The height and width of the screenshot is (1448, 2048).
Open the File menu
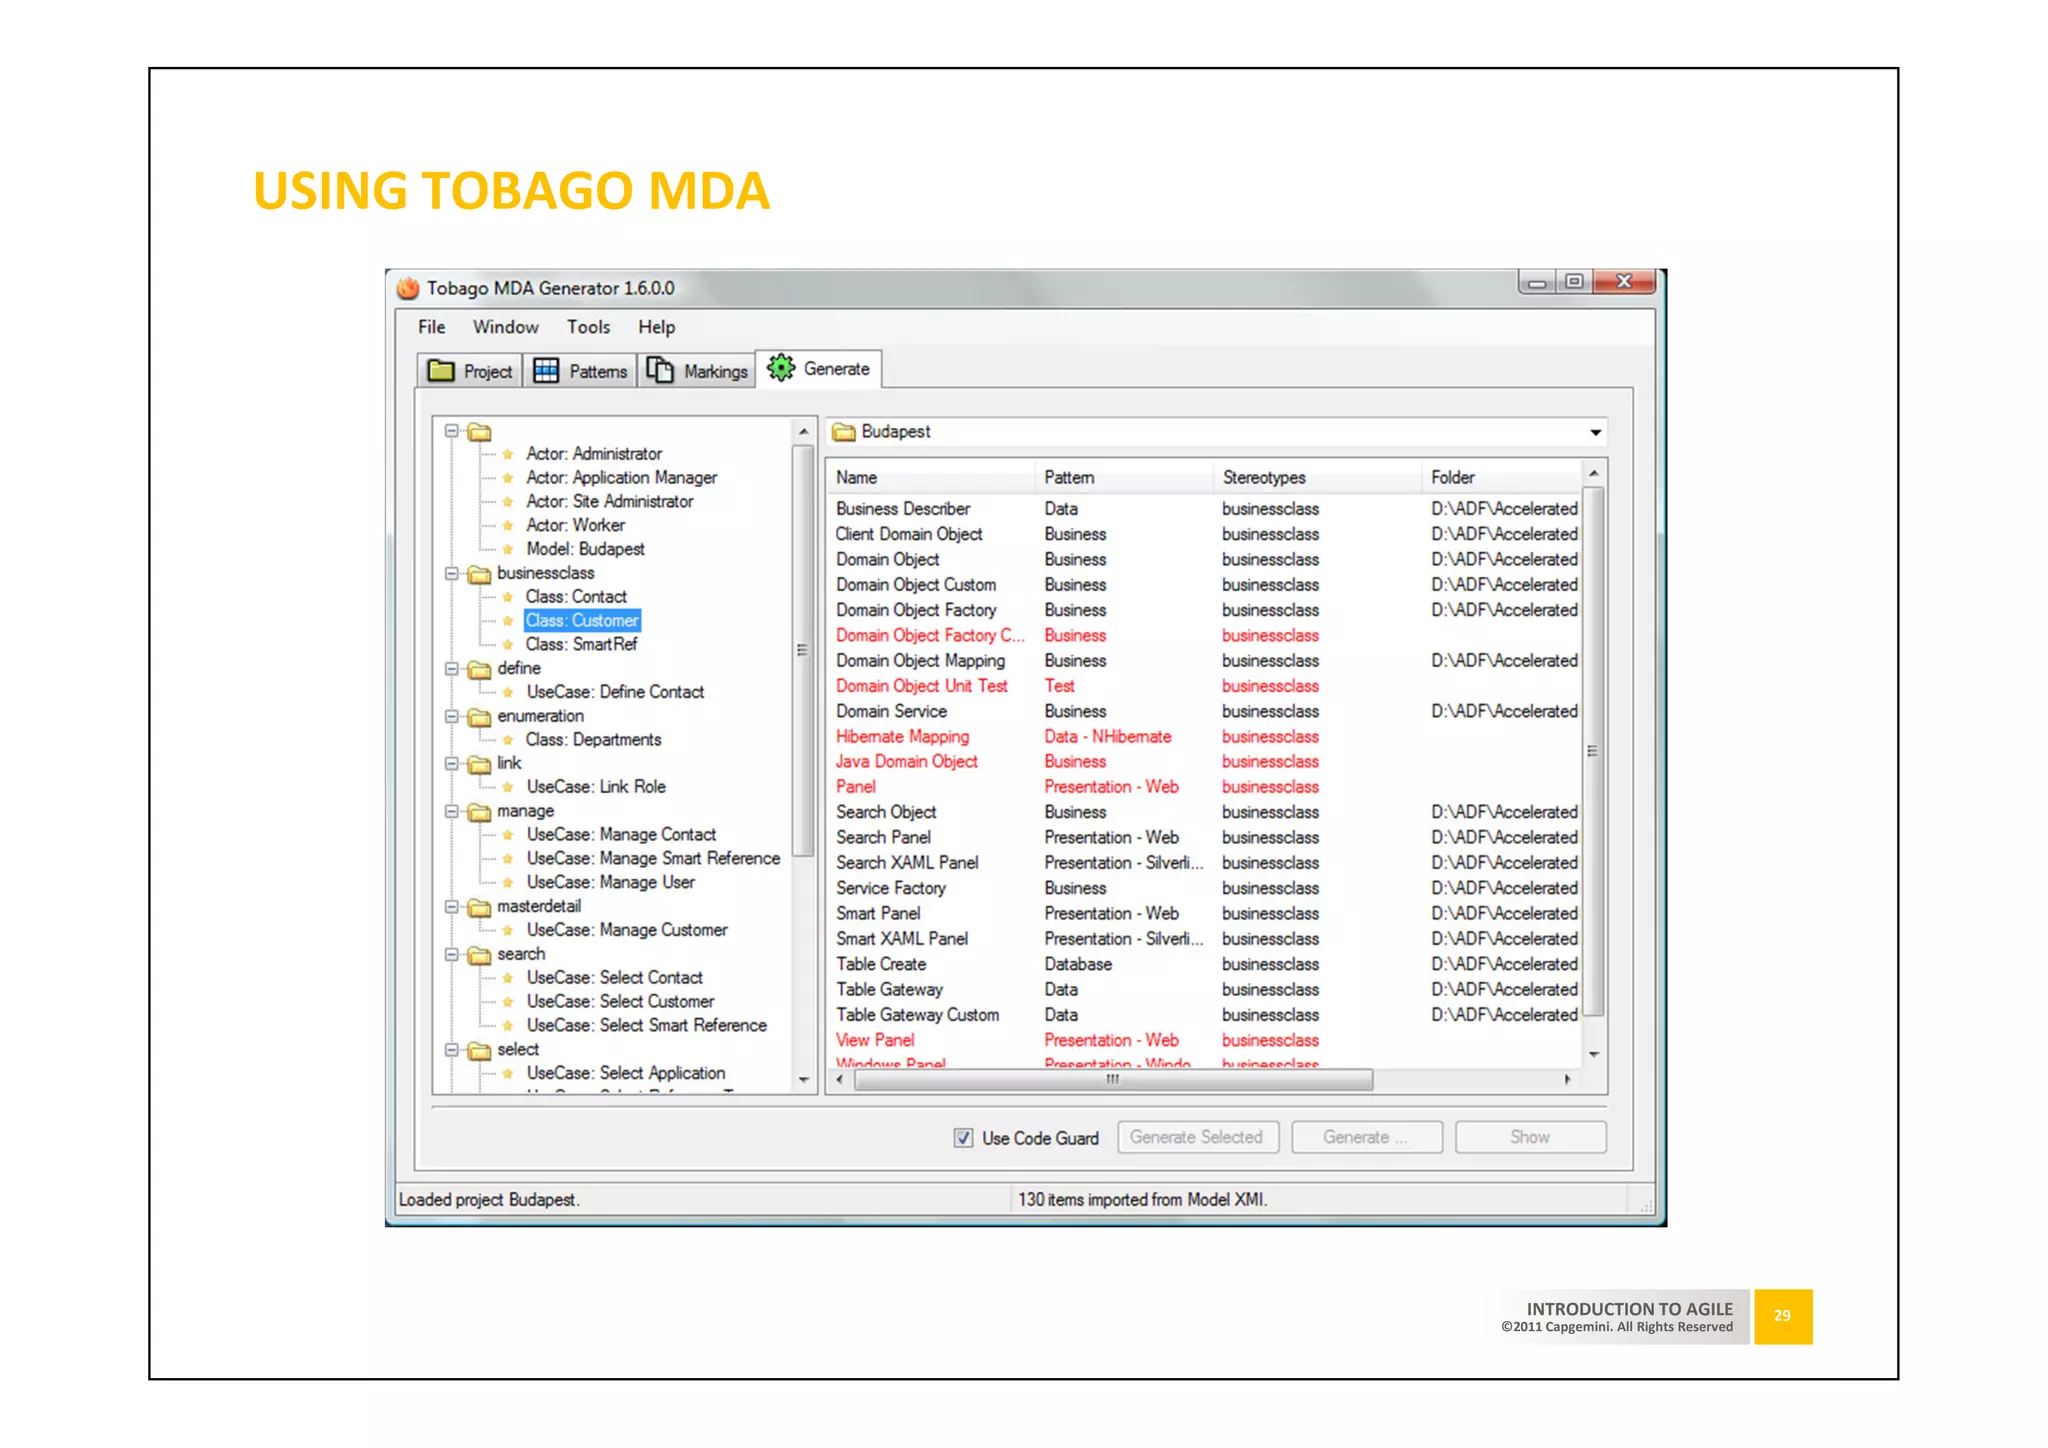[432, 327]
